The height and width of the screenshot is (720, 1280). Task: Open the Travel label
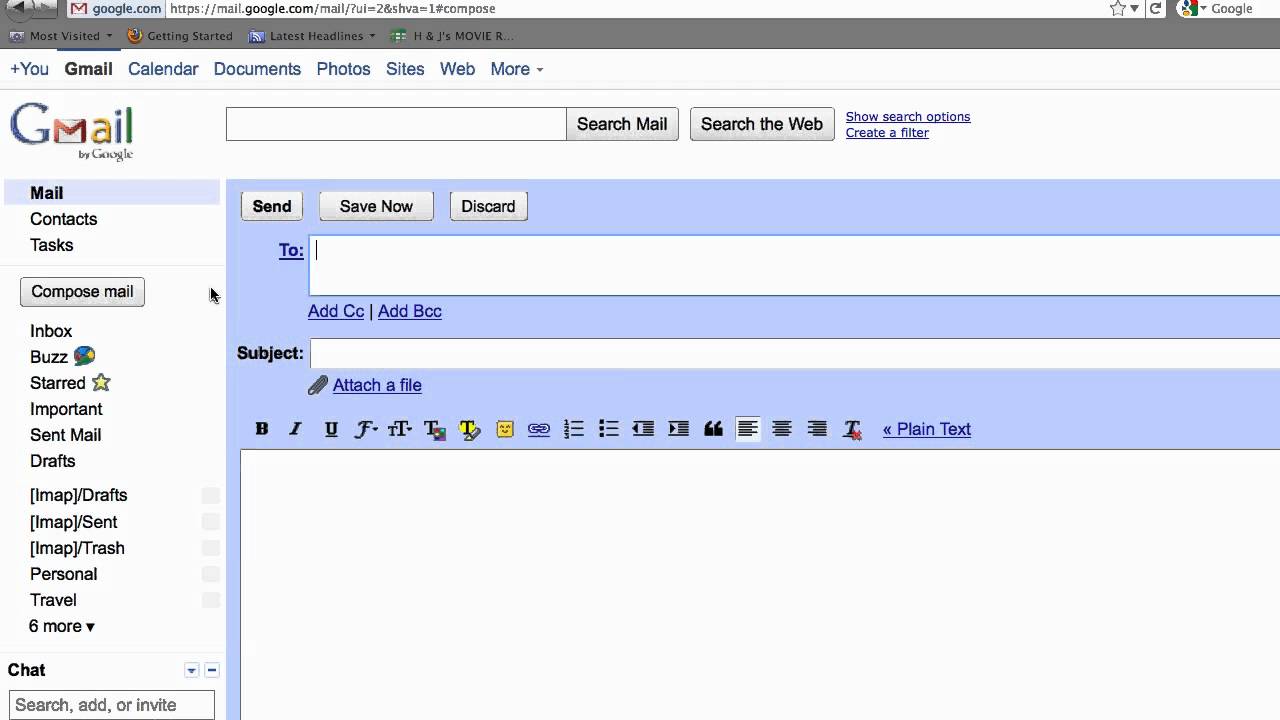click(x=53, y=600)
